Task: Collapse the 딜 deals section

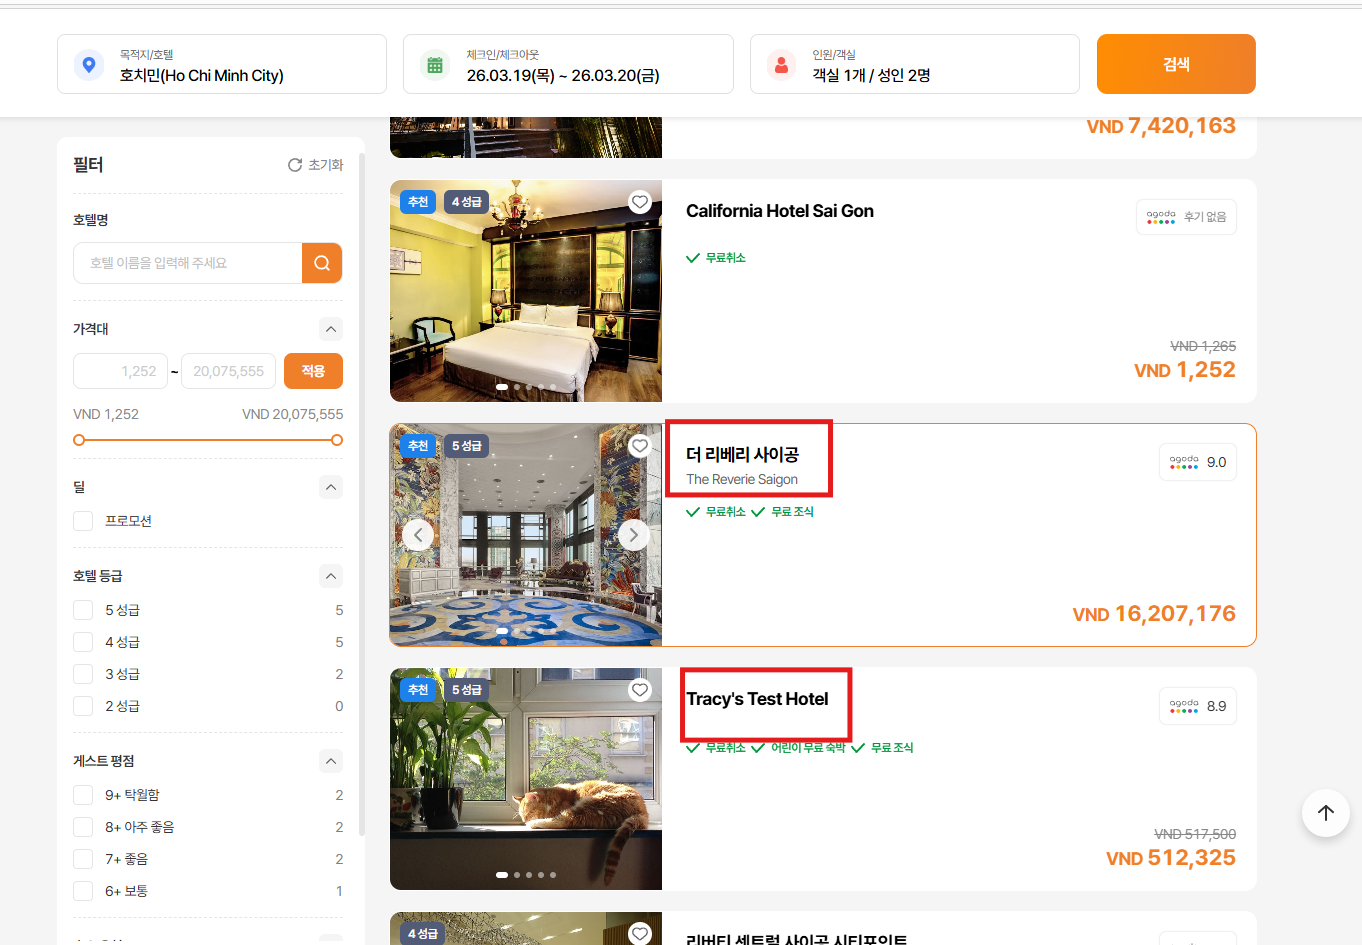Action: [331, 487]
